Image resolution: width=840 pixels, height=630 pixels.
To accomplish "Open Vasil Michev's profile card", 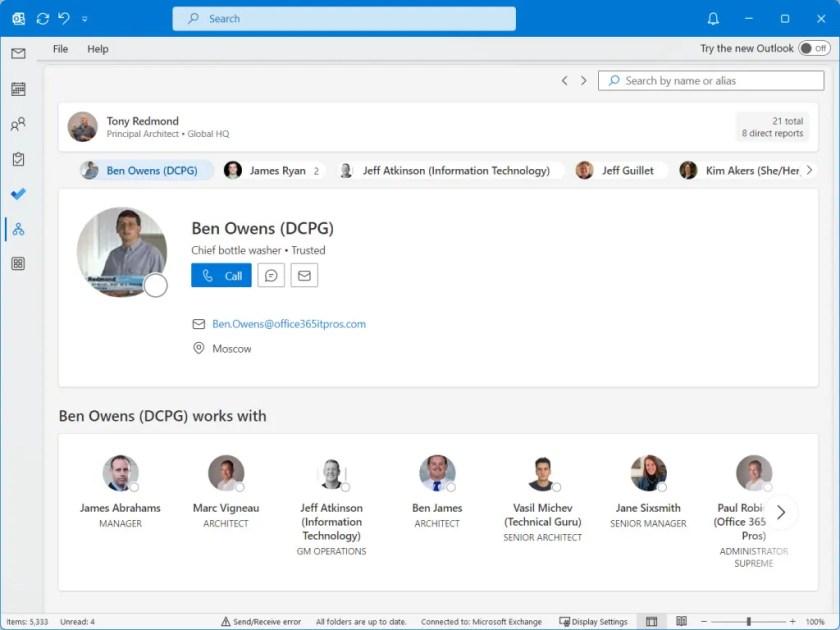I will pos(543,499).
